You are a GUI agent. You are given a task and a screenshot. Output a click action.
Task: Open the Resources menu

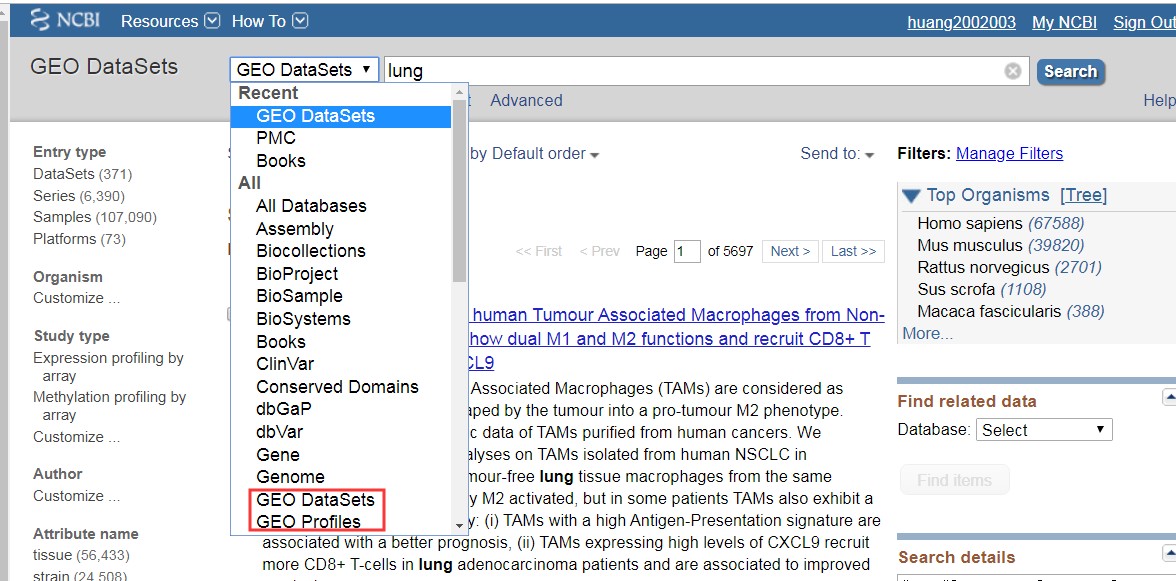click(170, 22)
